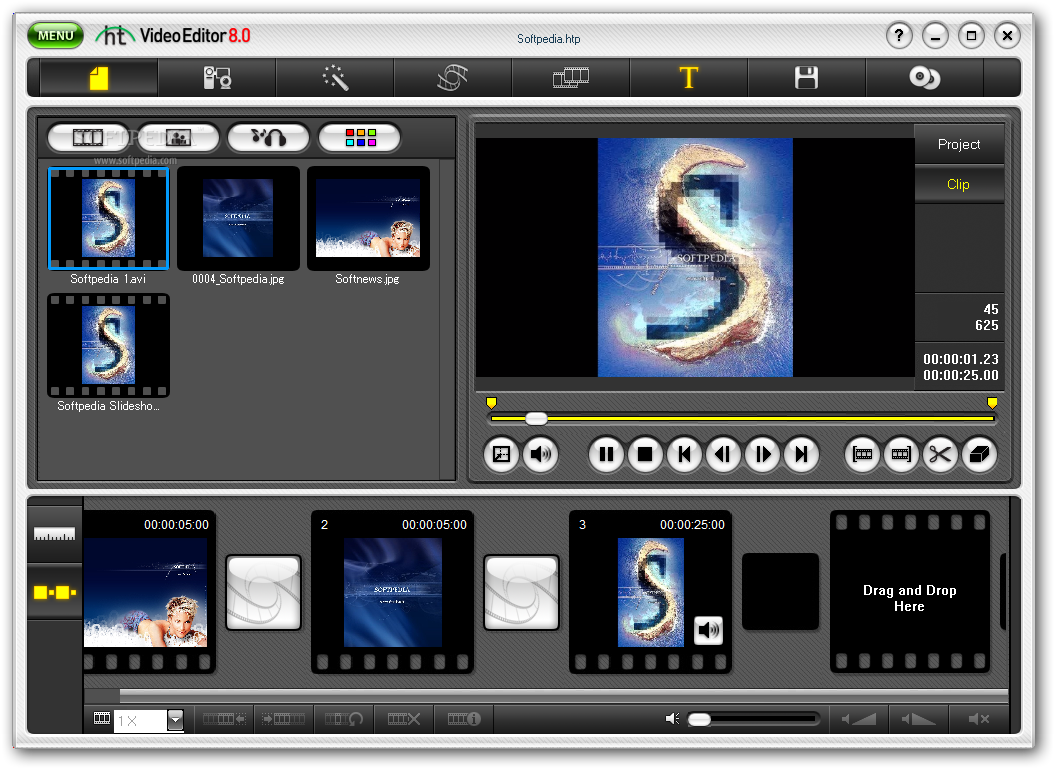Select 0004_Softpedia.jpg thumbnail
The height and width of the screenshot is (769, 1055).
point(238,219)
